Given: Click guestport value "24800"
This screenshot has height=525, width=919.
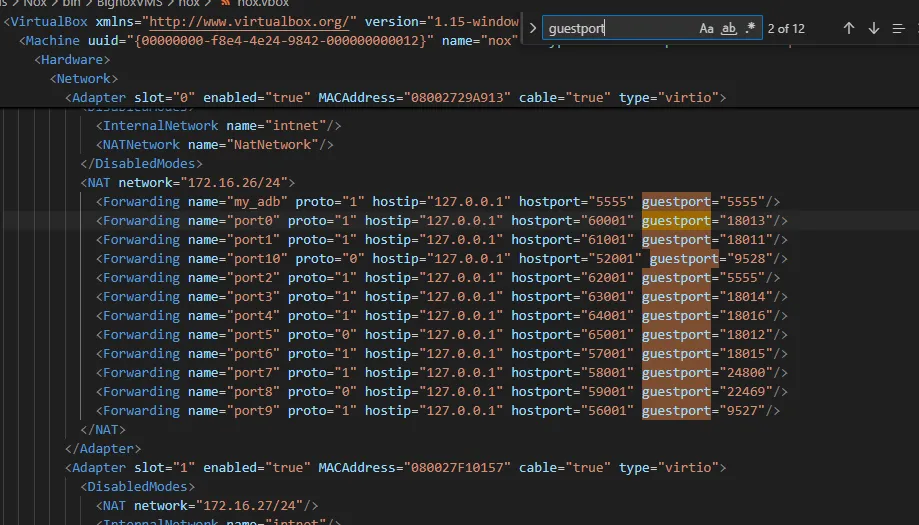Looking at the screenshot, I should 746,373.
